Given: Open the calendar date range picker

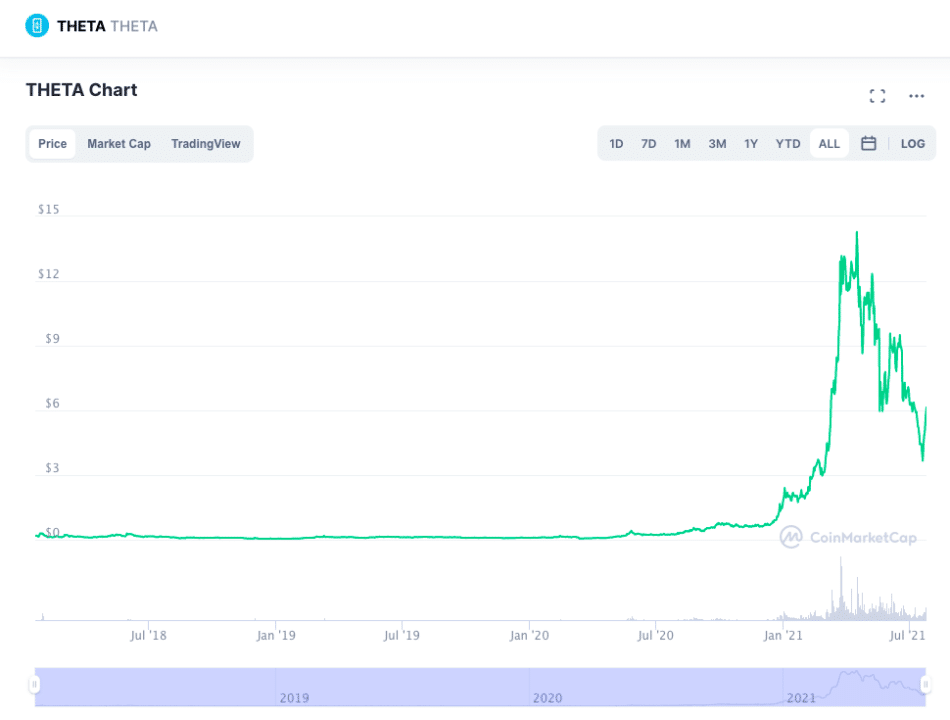Looking at the screenshot, I should 868,143.
